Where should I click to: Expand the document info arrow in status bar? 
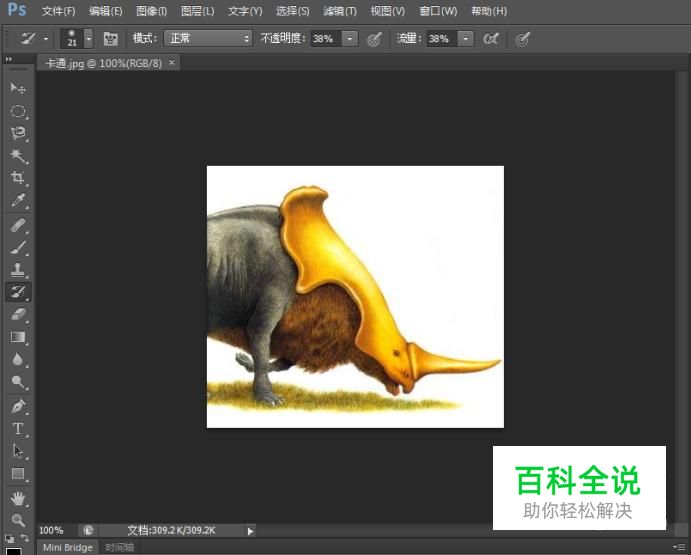pos(250,531)
